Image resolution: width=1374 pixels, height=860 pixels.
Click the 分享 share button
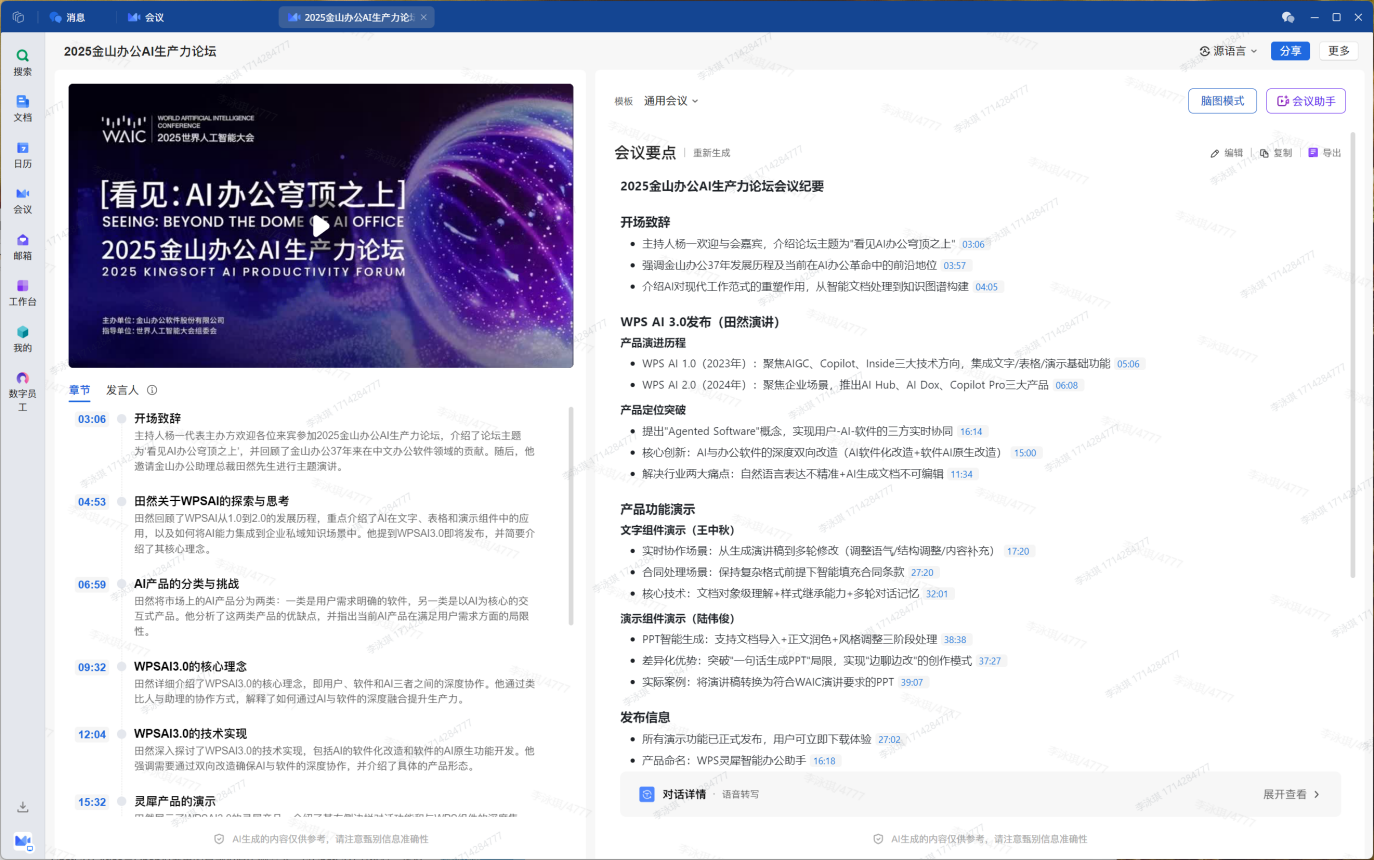(x=1290, y=51)
